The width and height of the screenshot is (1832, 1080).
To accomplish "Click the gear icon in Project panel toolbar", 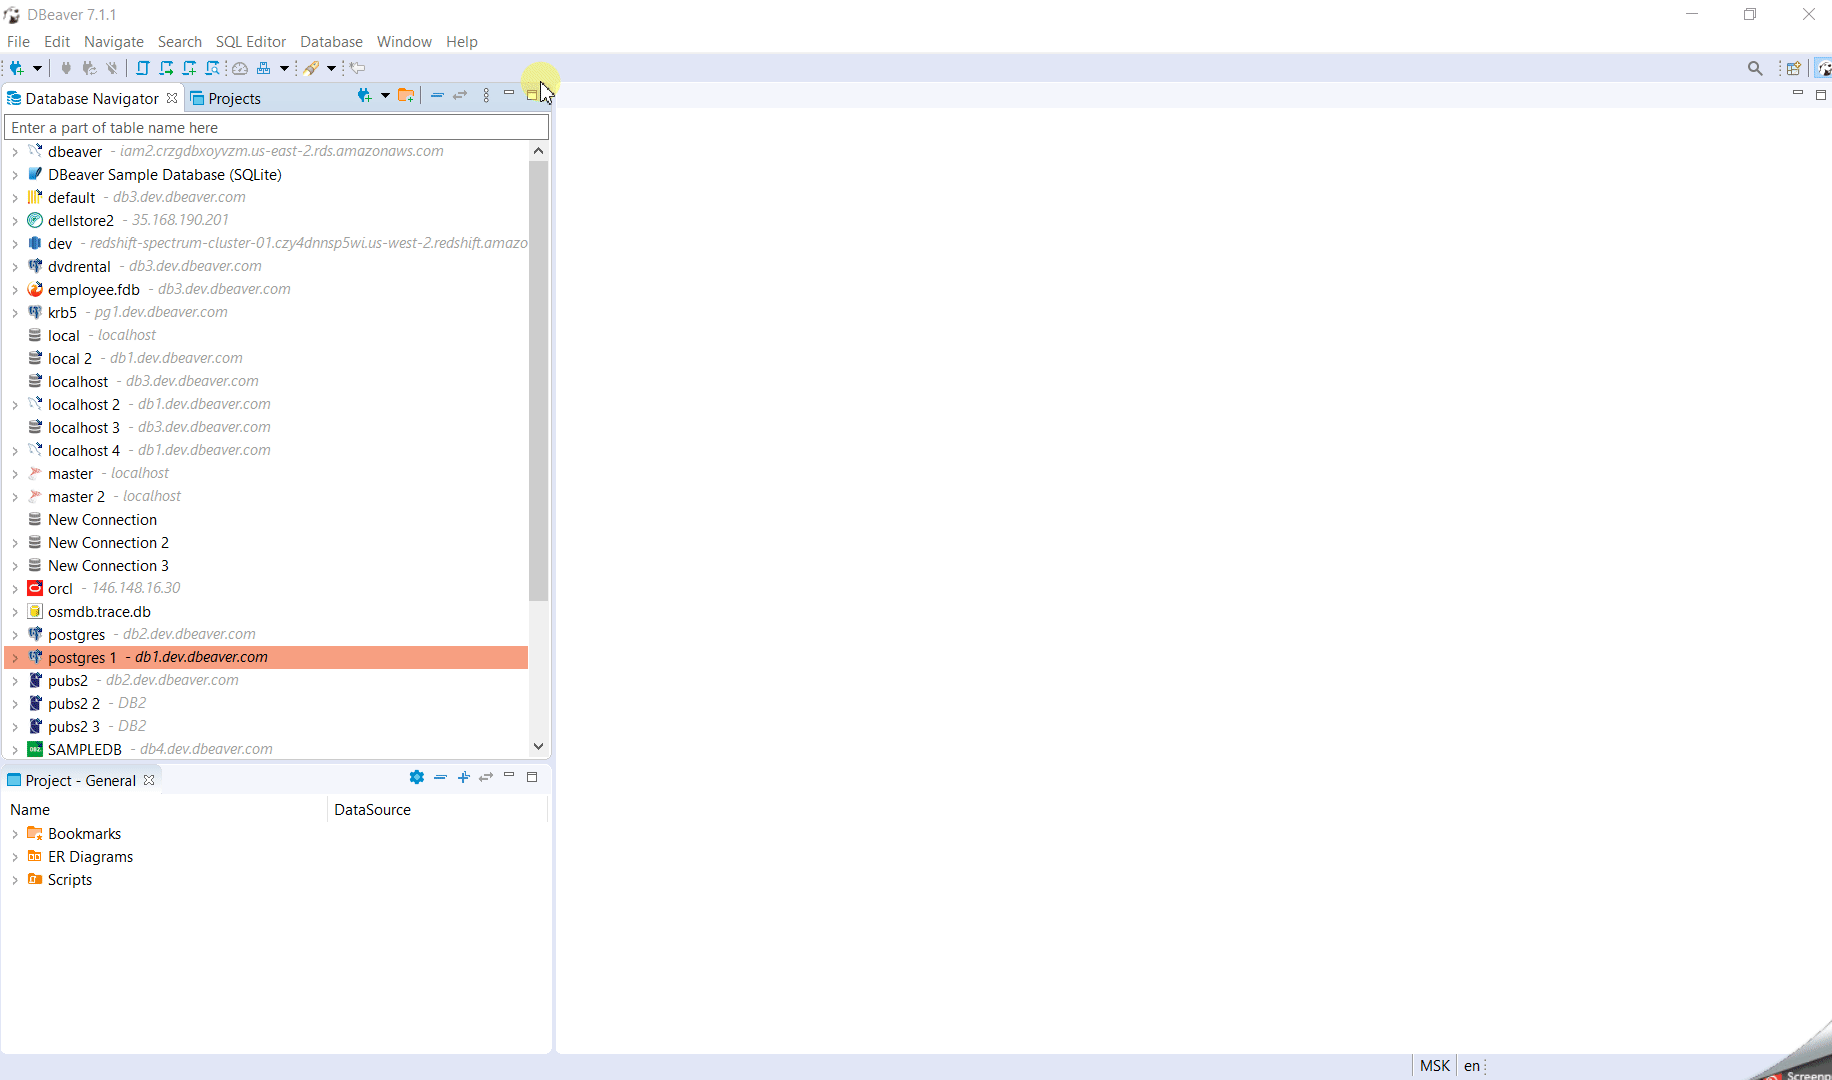I will click(x=417, y=777).
